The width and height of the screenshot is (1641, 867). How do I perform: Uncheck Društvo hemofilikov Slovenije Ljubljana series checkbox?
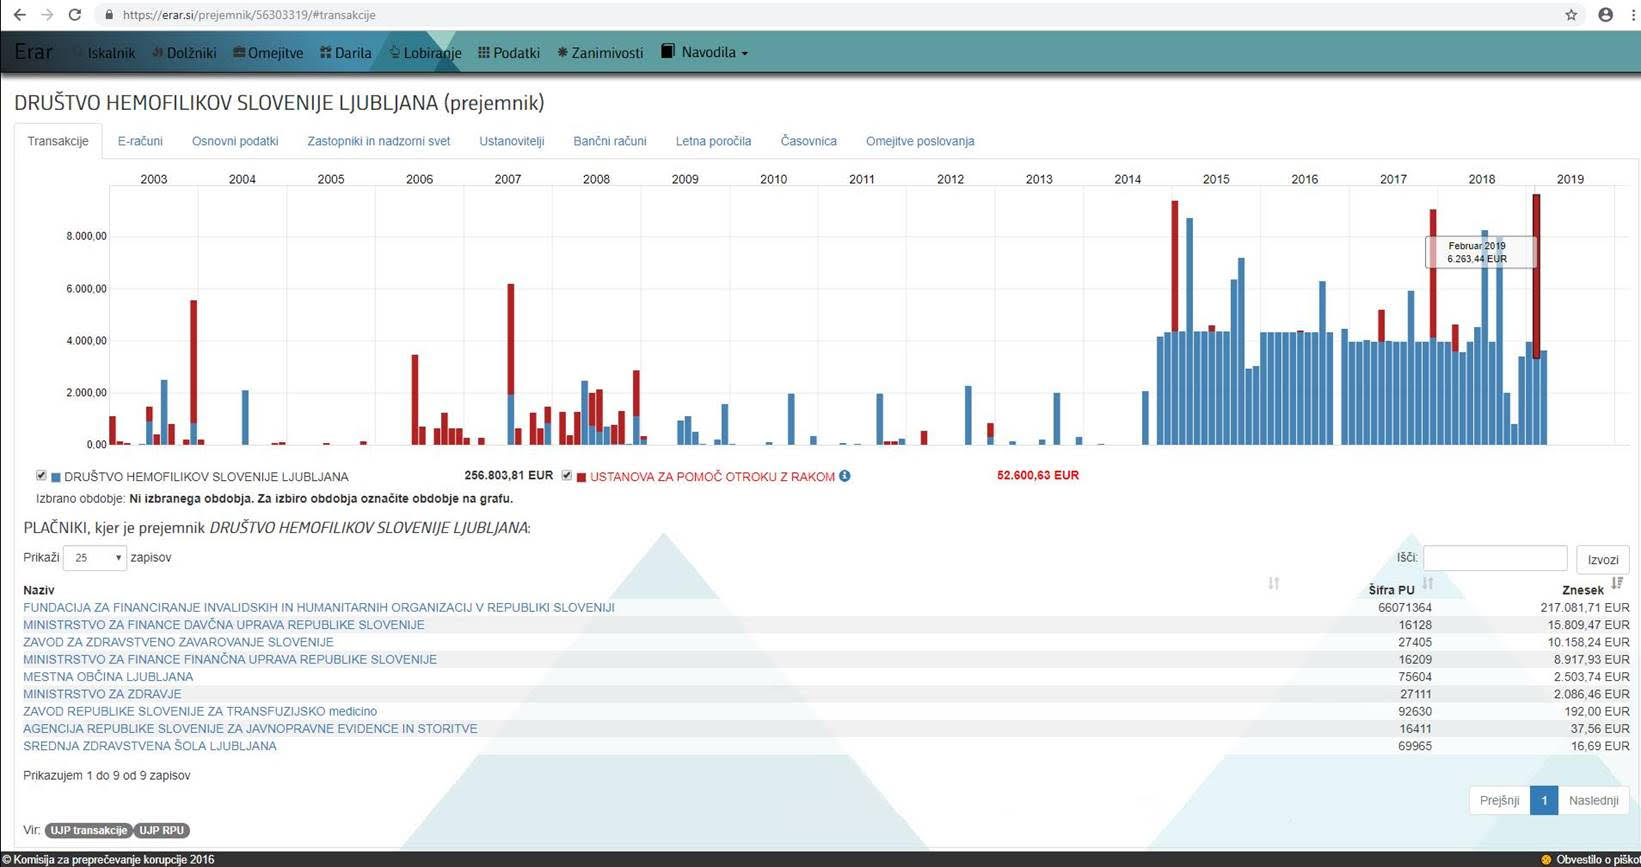[41, 476]
